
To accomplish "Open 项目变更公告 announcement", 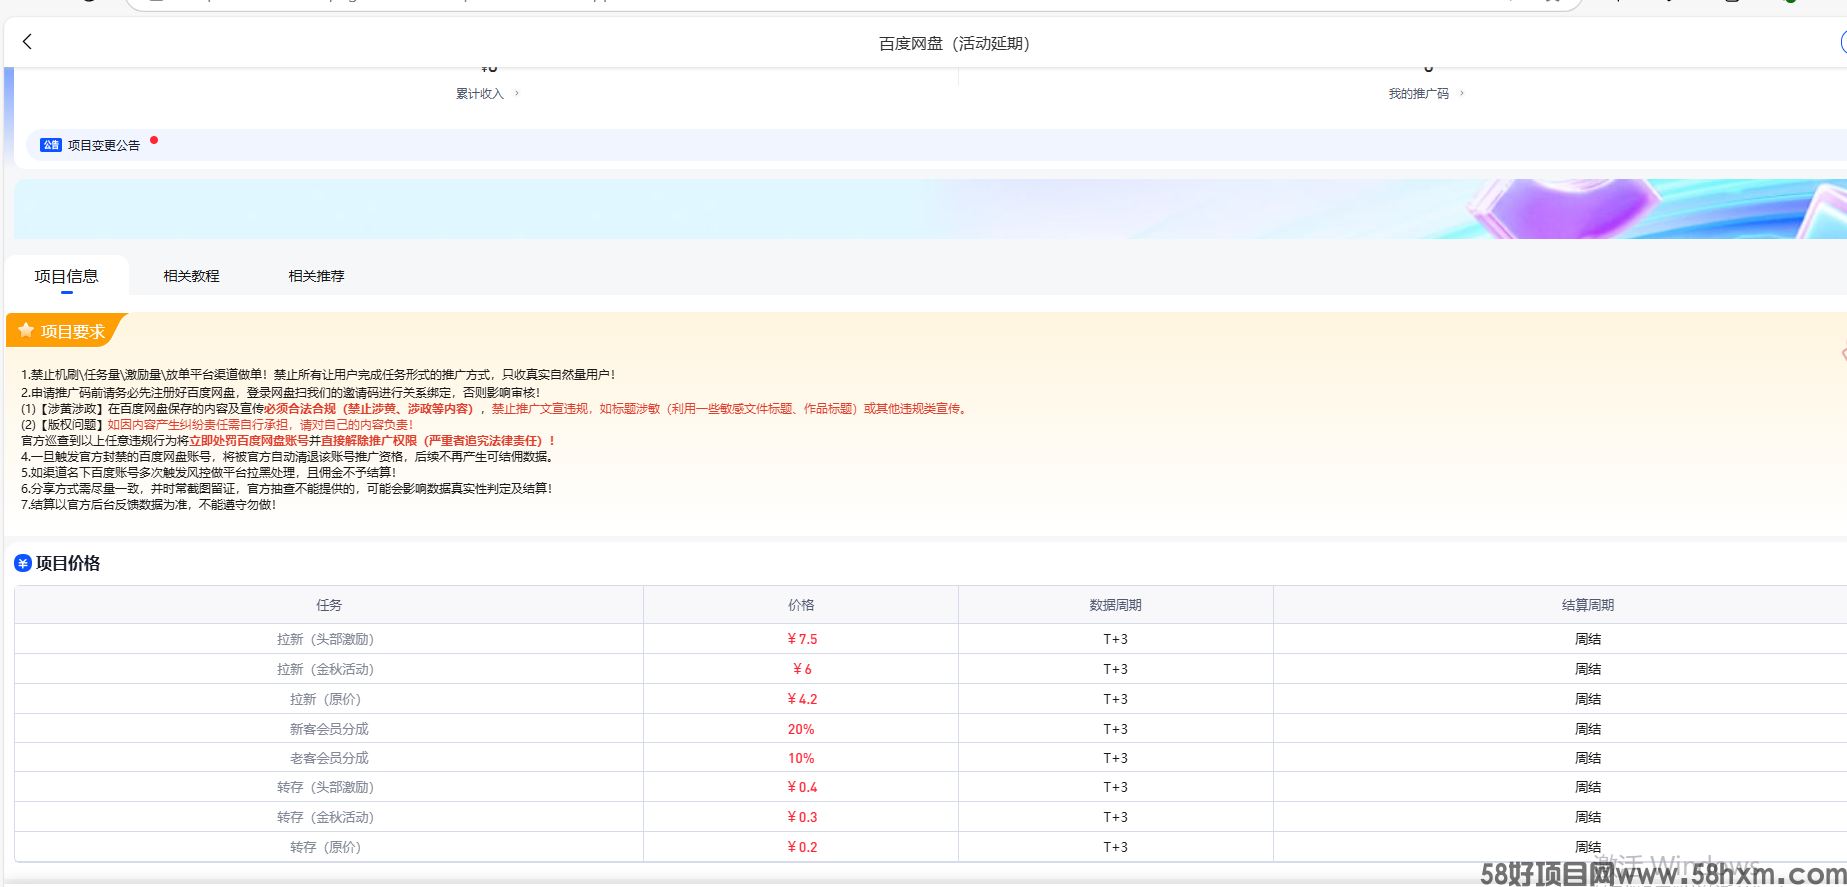I will tap(104, 145).
